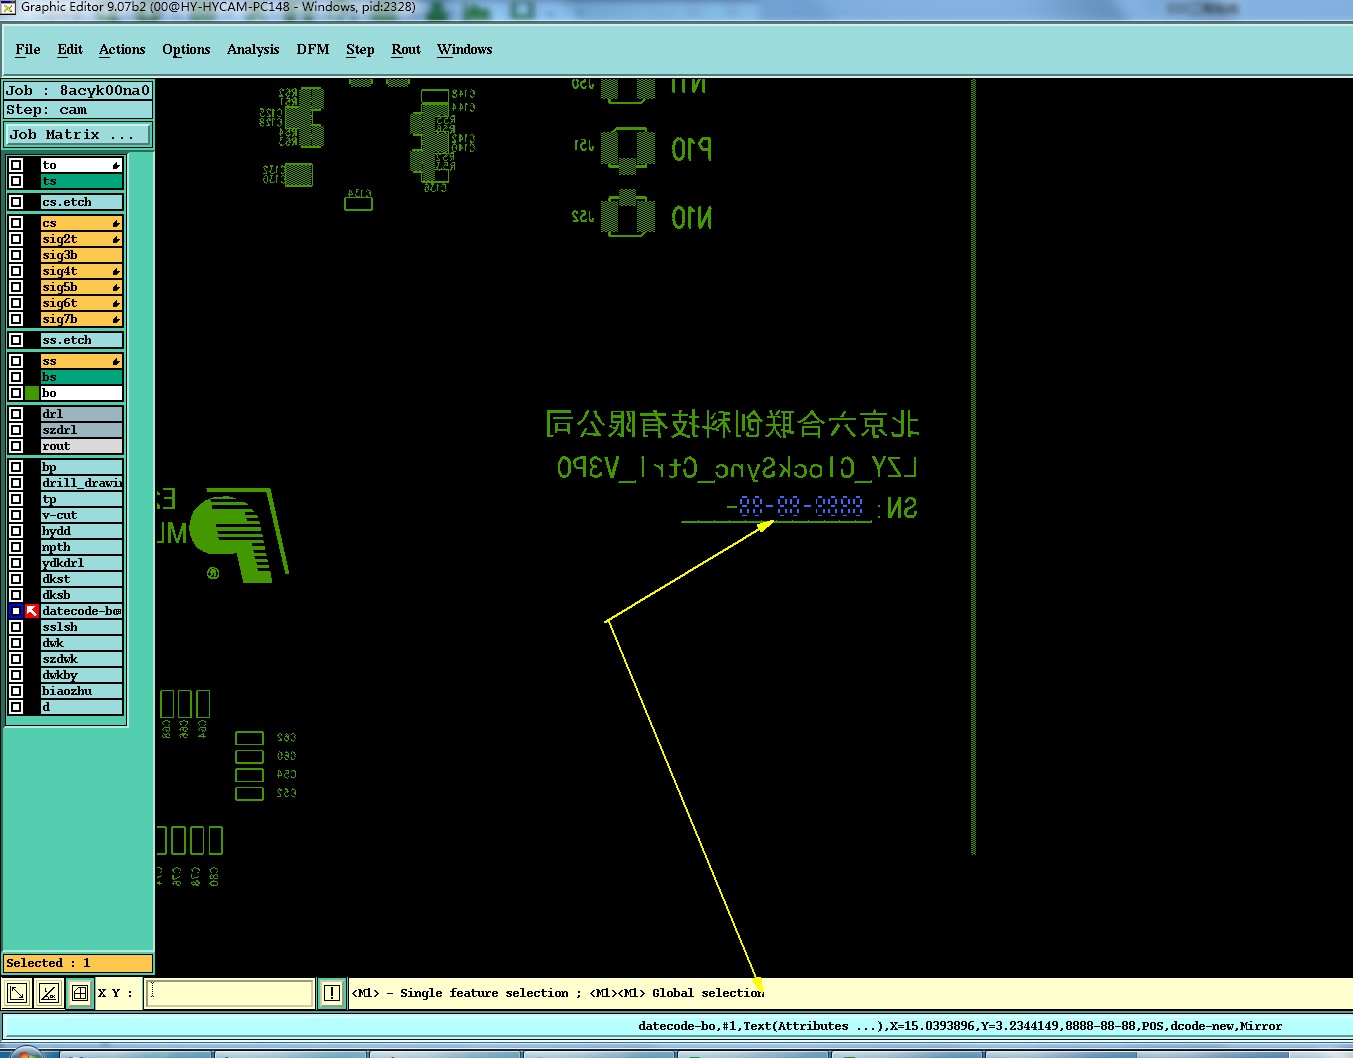Toggle display checkbox for layer bo

[x=16, y=393]
